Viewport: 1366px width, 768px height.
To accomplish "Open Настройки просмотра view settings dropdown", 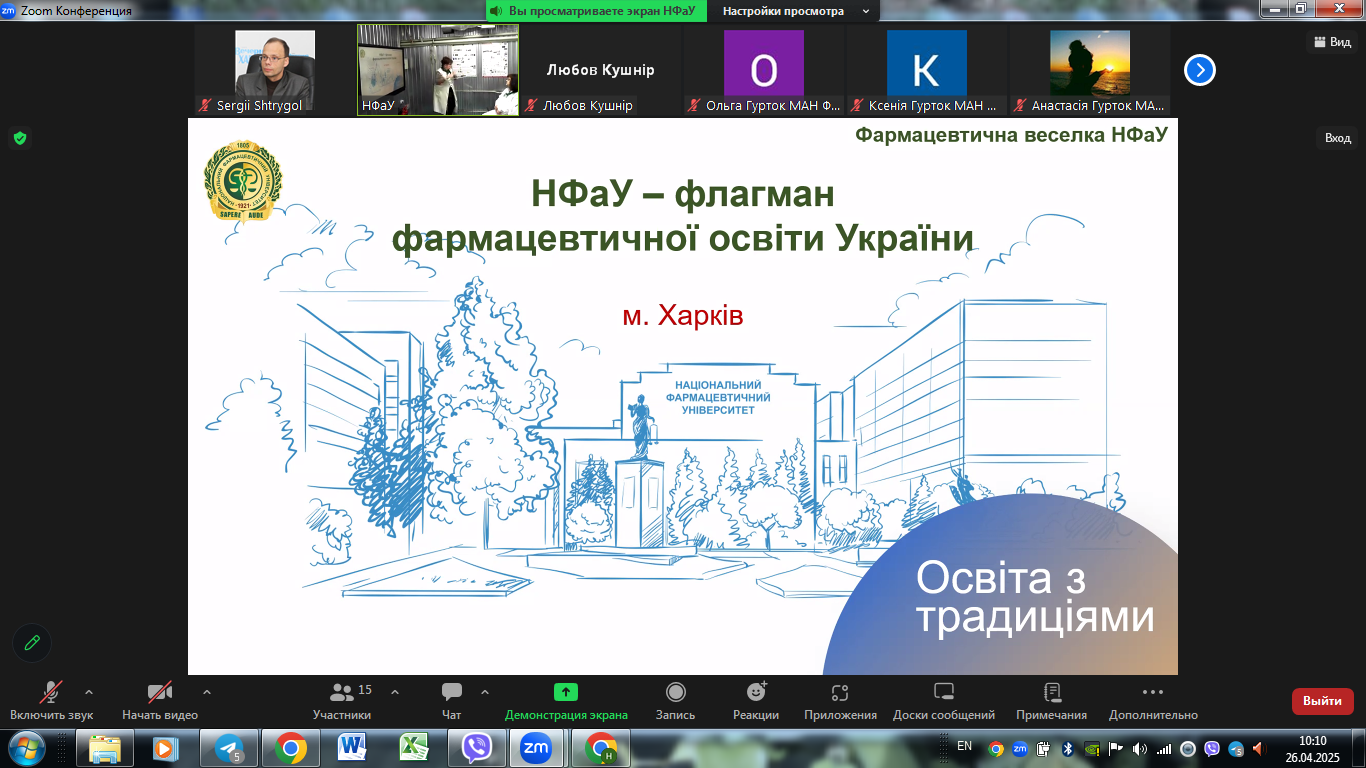I will tap(795, 11).
